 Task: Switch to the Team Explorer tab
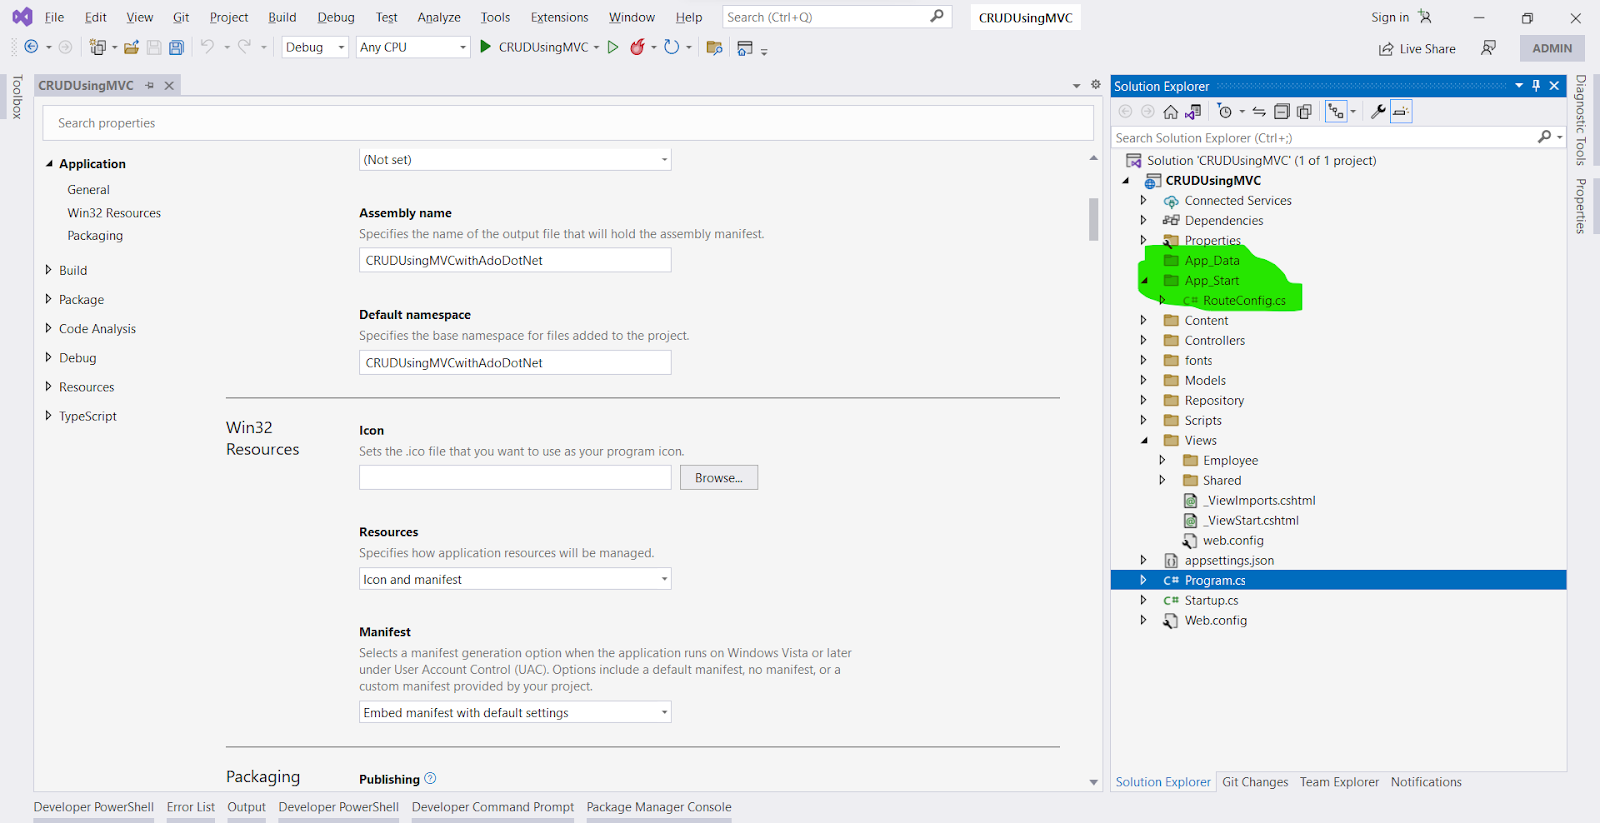point(1339,782)
